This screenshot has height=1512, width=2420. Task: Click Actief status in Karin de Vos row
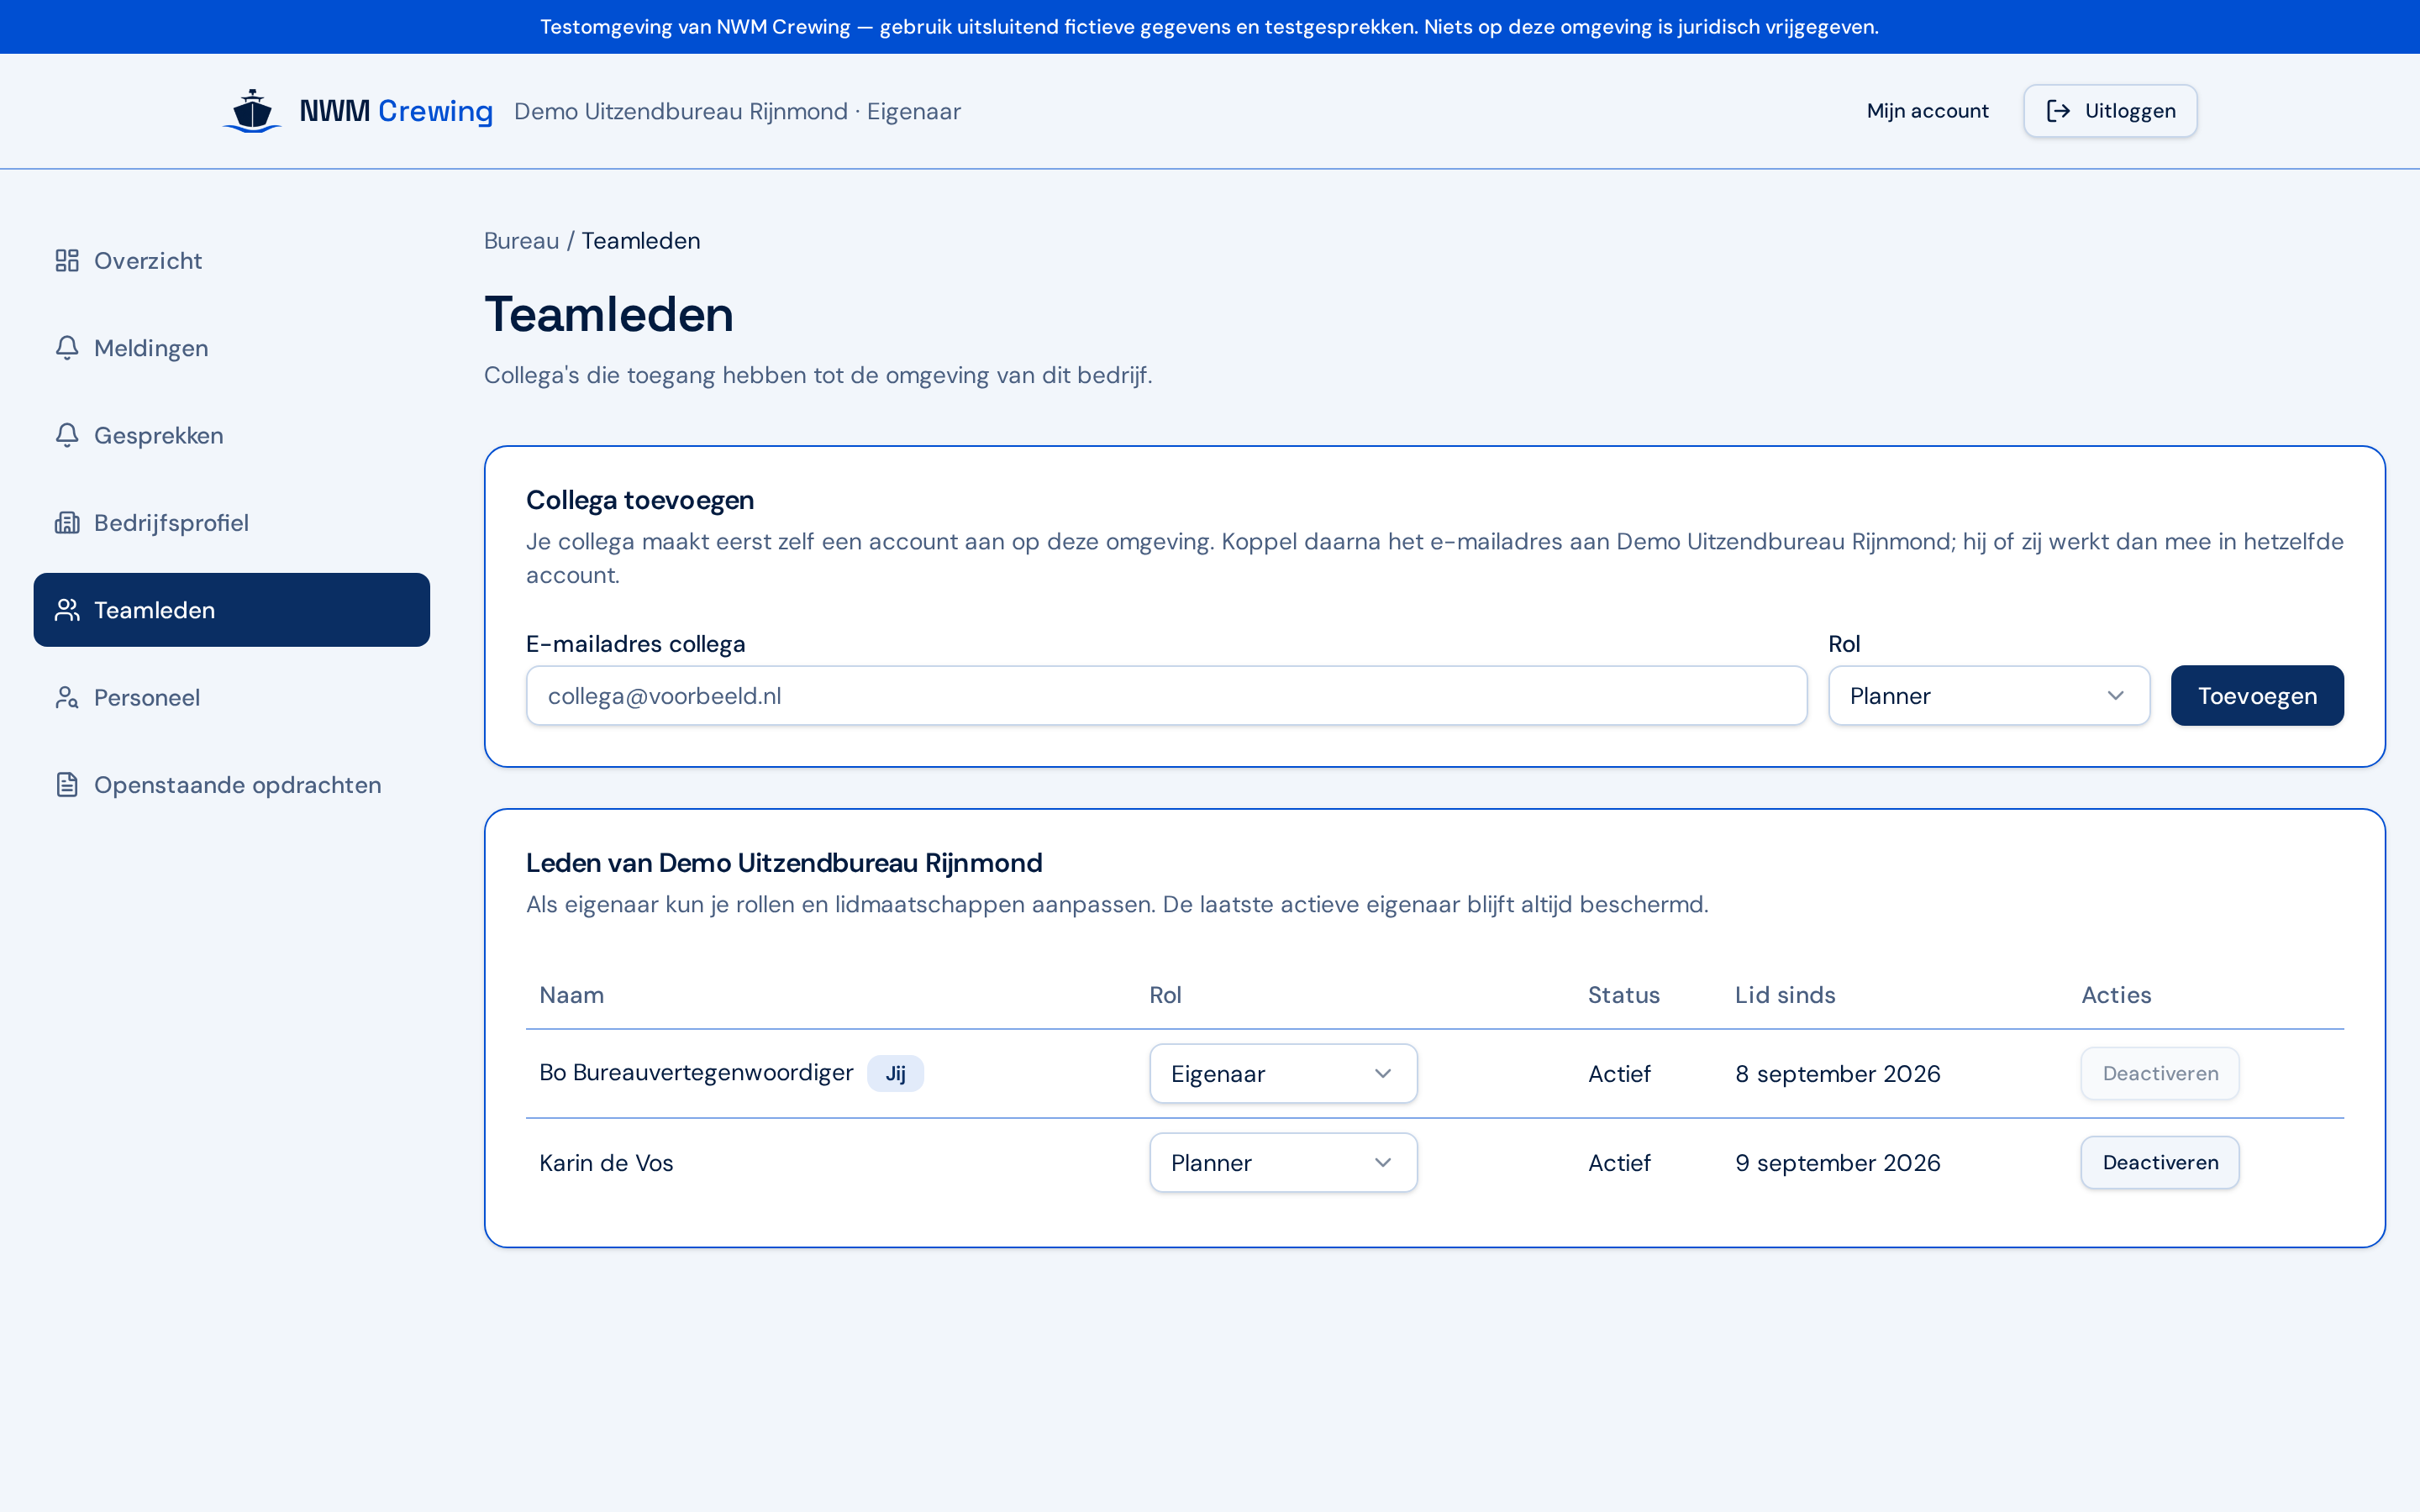coord(1620,1163)
